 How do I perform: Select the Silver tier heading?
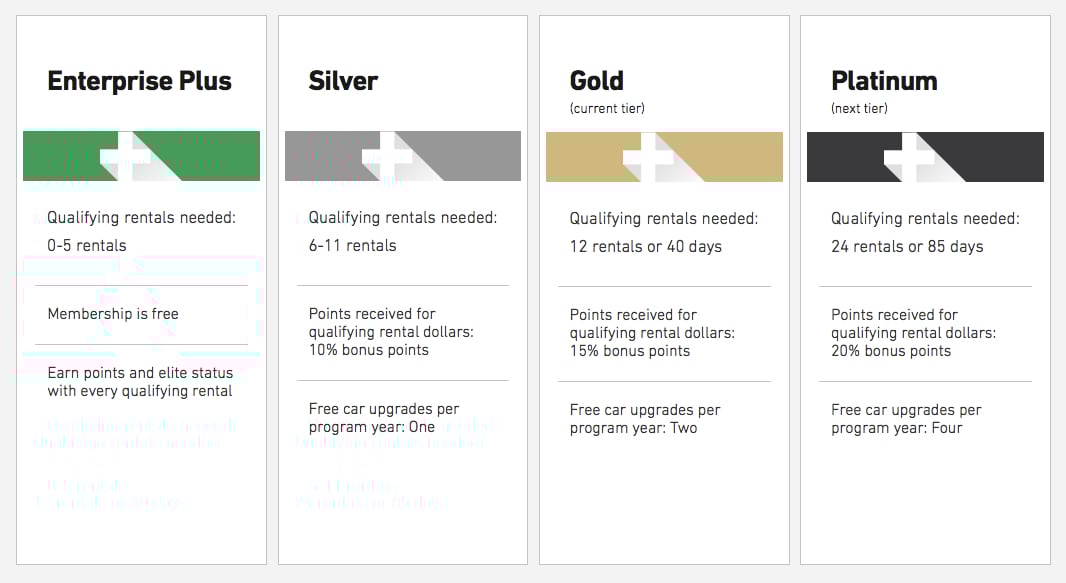(343, 81)
